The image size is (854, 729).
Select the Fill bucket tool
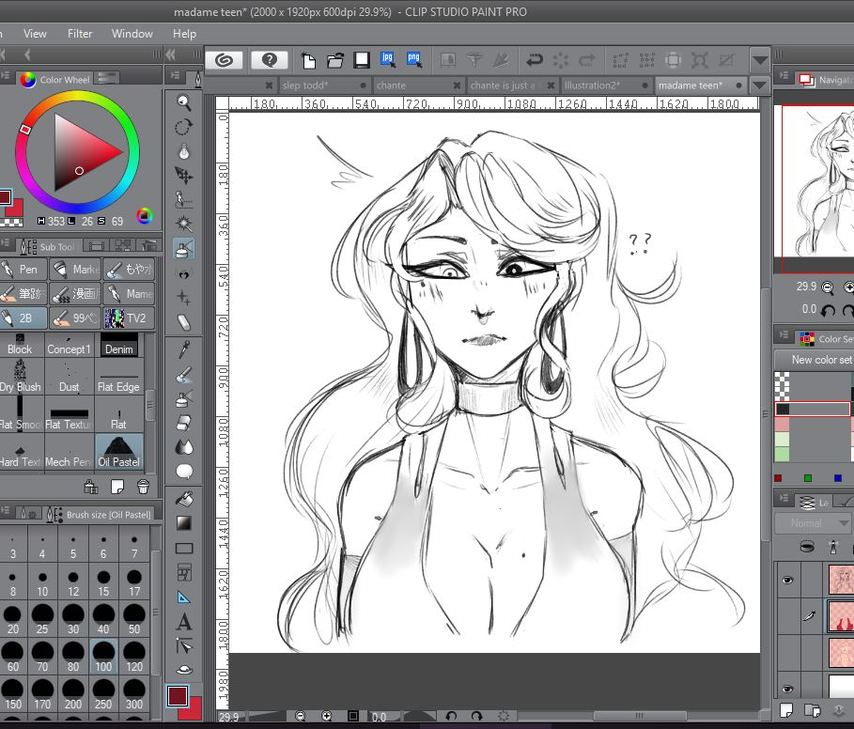[x=183, y=499]
